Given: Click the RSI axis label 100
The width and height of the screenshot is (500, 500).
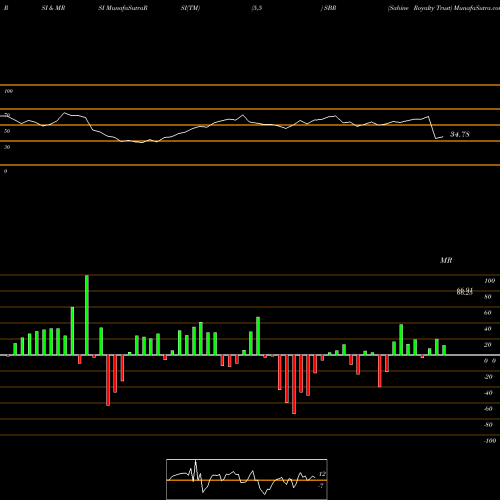Looking at the screenshot, I should (x=8, y=91).
